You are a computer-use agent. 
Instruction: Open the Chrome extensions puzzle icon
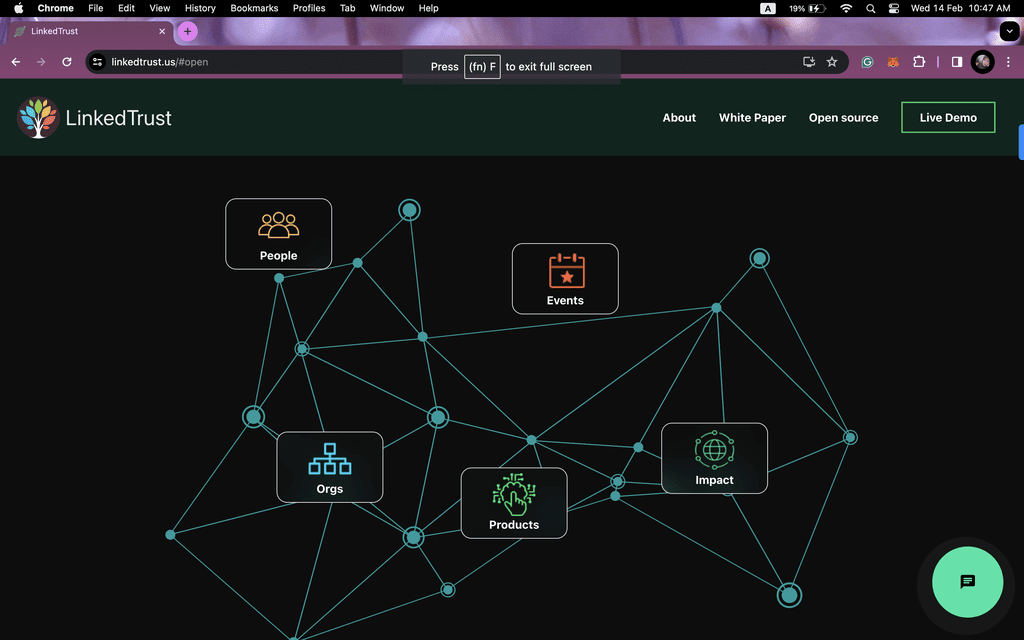coord(919,62)
